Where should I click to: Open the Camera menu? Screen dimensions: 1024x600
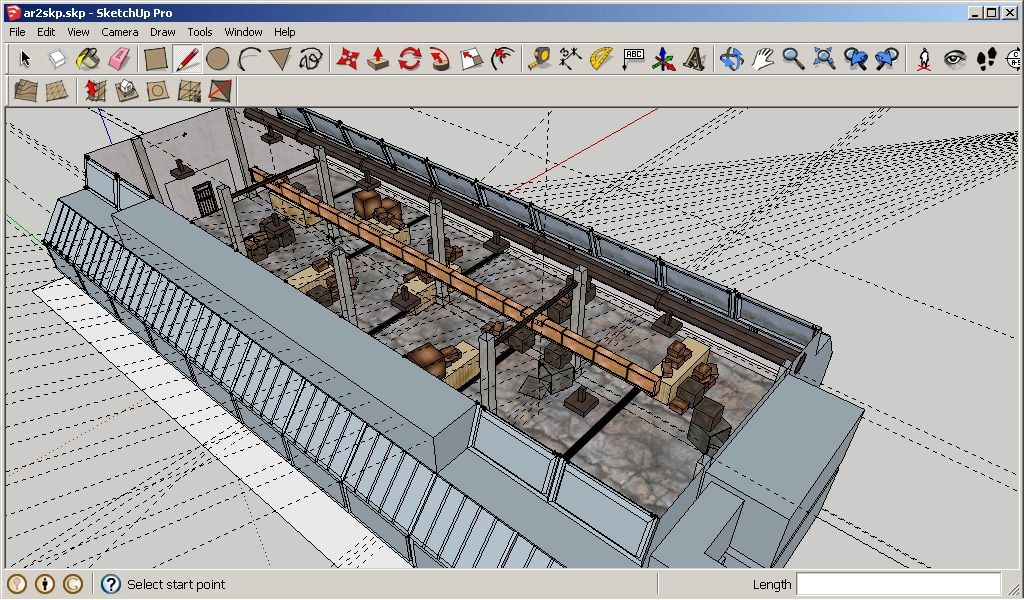120,32
